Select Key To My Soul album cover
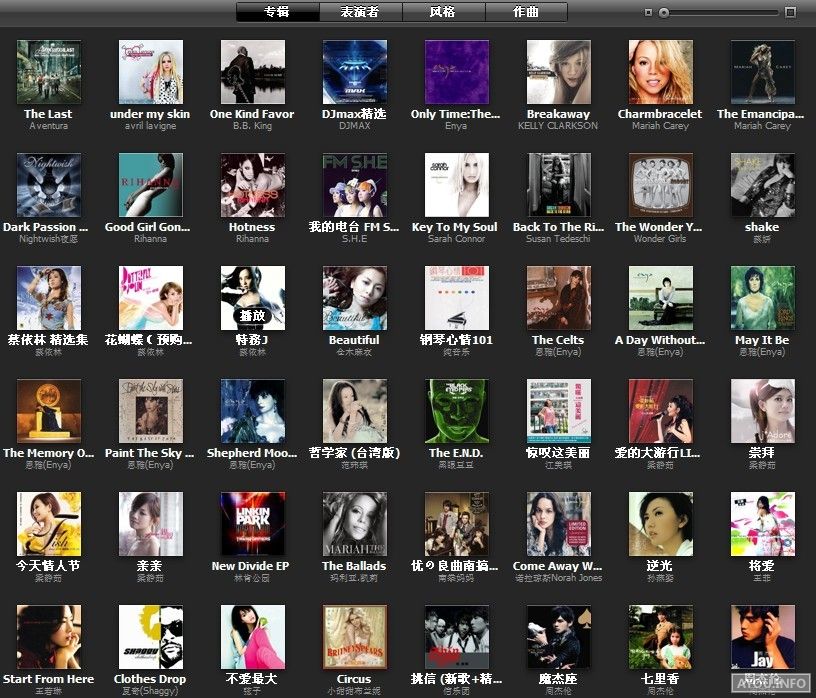 (x=457, y=185)
